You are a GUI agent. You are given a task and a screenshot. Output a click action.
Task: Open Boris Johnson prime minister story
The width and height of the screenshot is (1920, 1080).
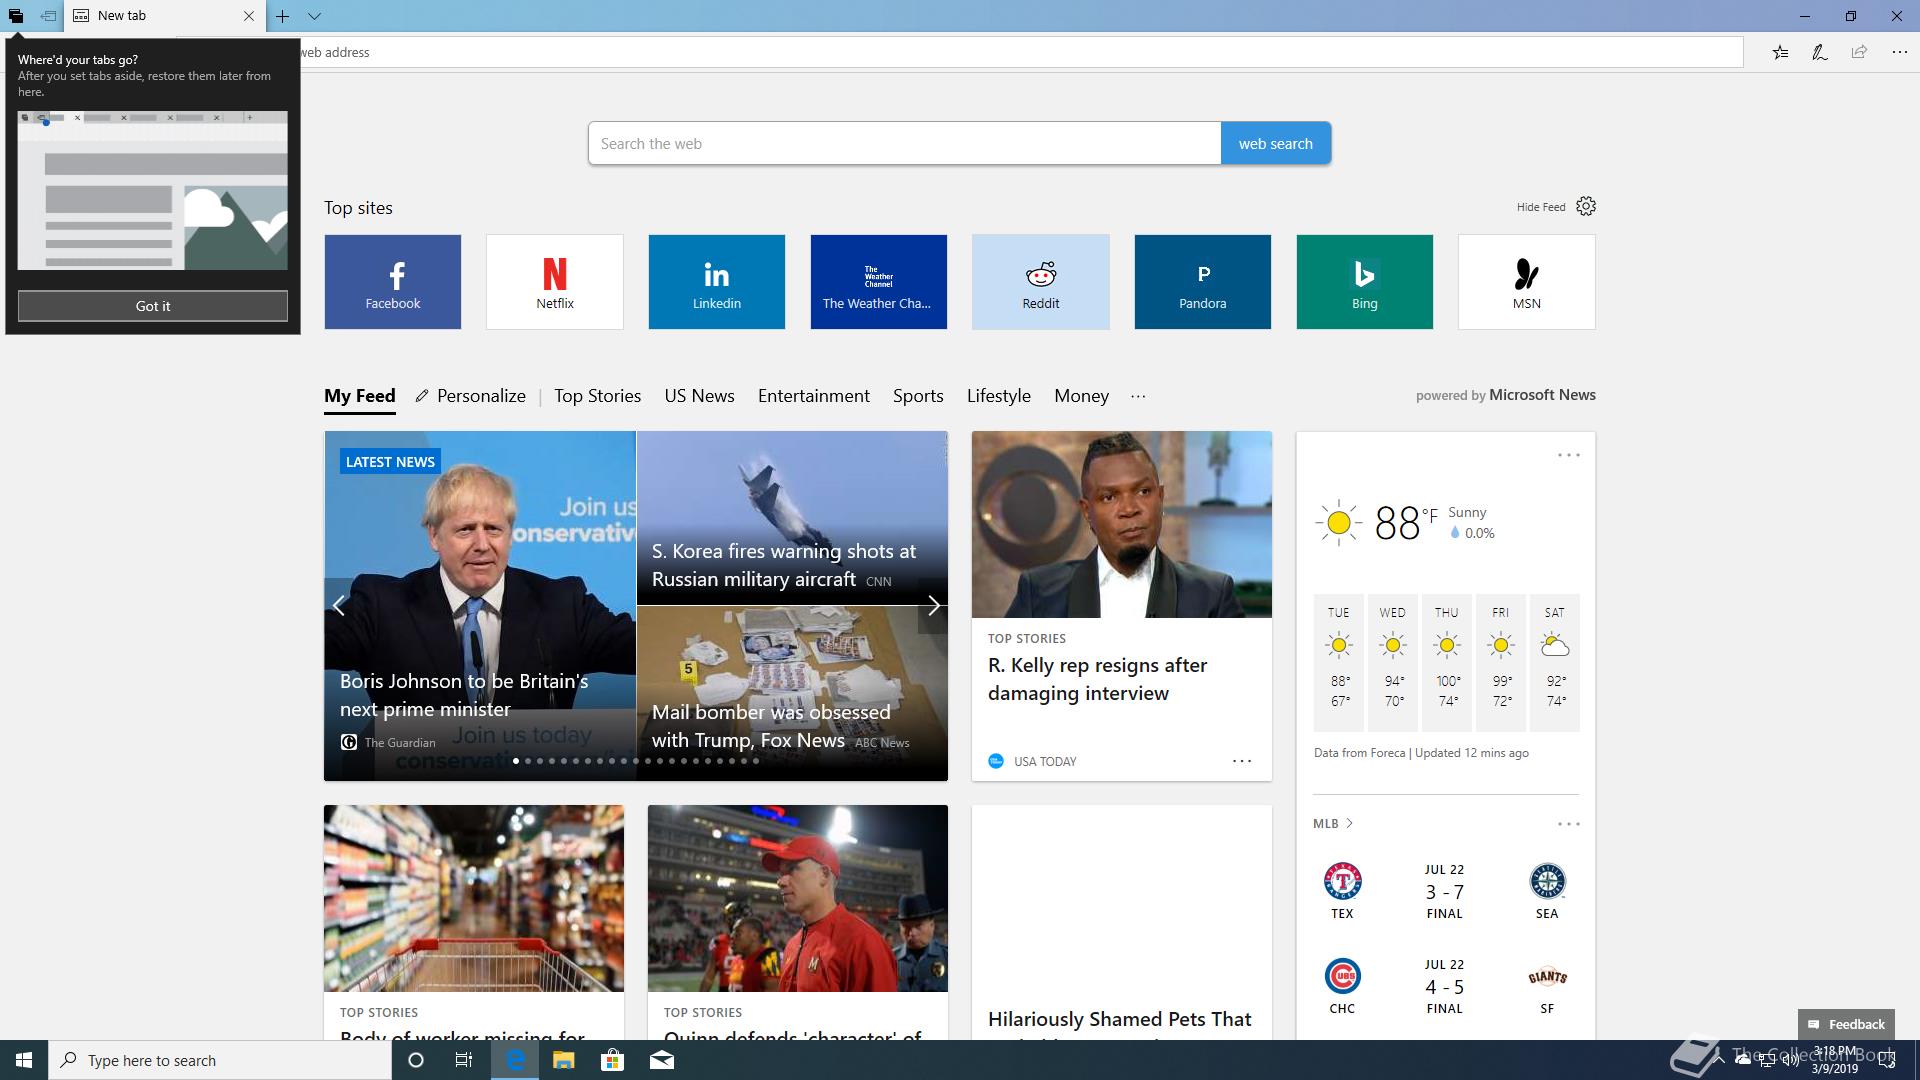click(x=464, y=695)
